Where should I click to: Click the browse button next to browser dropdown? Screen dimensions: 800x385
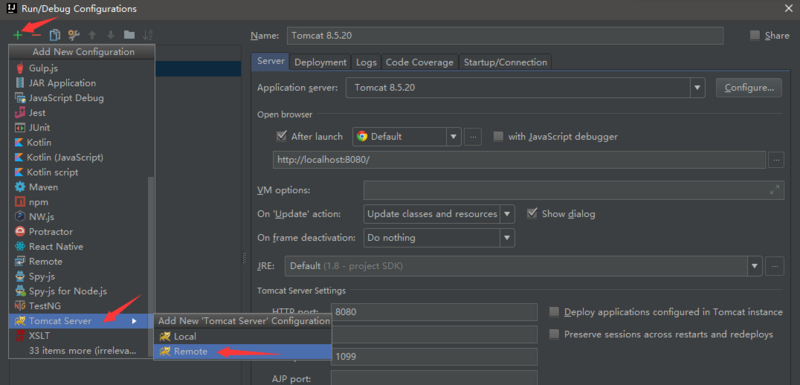(473, 137)
